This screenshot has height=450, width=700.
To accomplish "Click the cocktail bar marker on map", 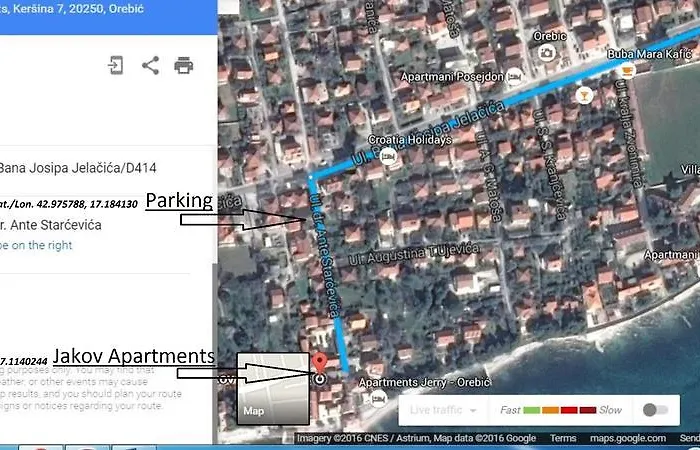I will tap(583, 94).
